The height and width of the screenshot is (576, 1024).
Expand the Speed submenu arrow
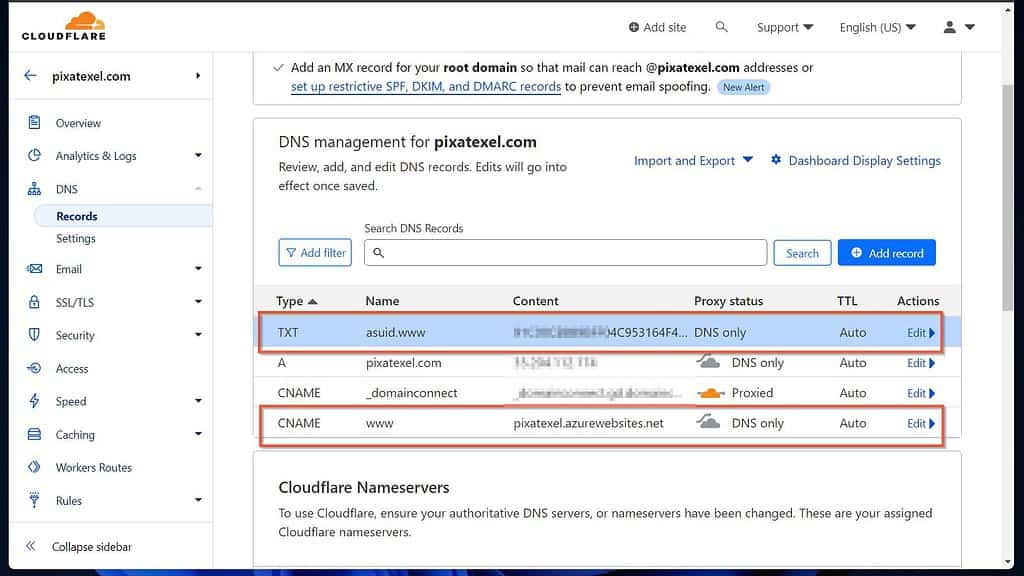pyautogui.click(x=198, y=401)
